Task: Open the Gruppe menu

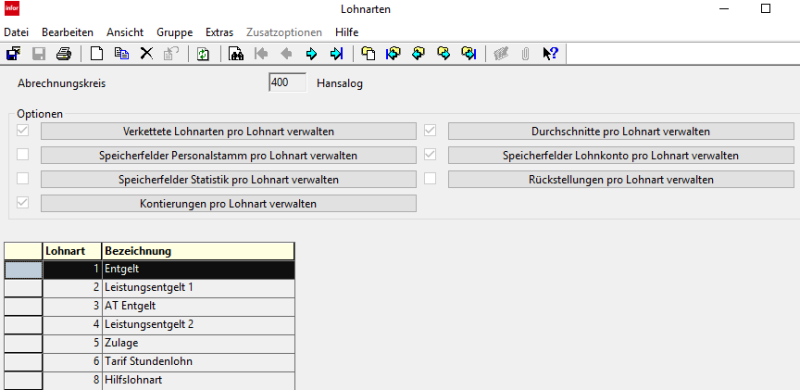Action: coord(174,32)
